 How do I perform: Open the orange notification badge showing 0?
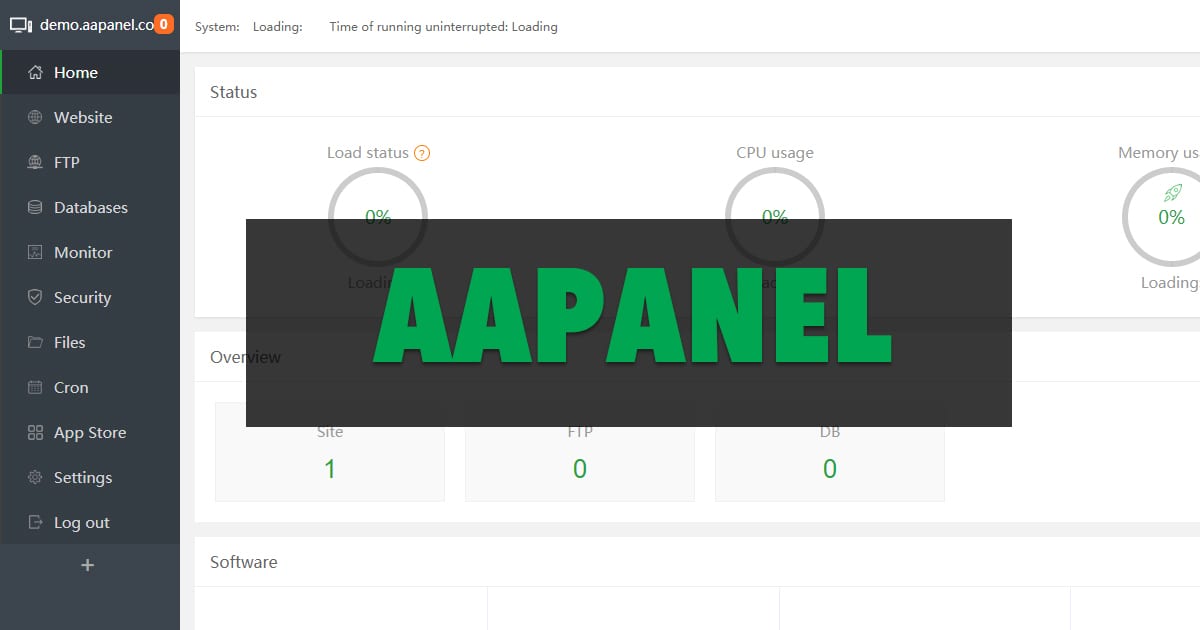tap(163, 24)
